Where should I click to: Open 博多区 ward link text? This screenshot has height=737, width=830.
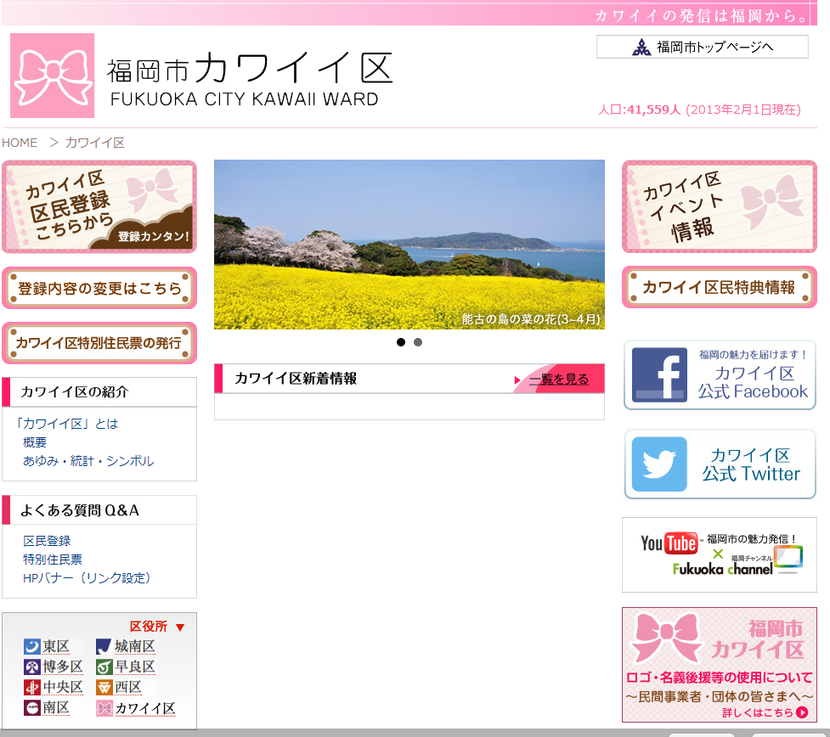pyautogui.click(x=62, y=667)
